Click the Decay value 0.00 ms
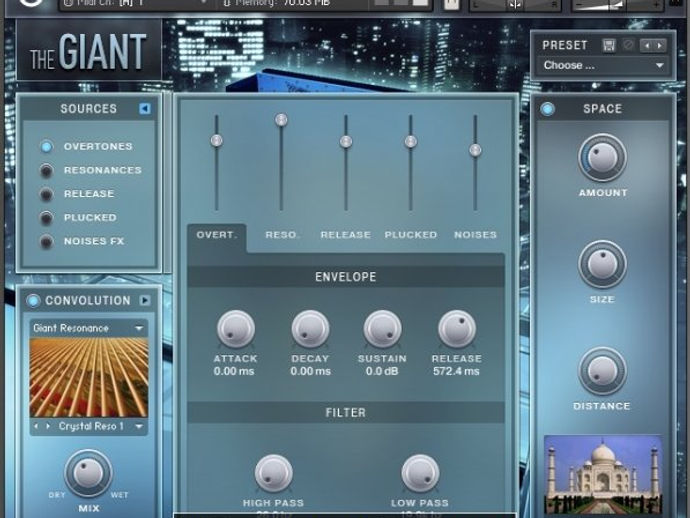 click(310, 371)
